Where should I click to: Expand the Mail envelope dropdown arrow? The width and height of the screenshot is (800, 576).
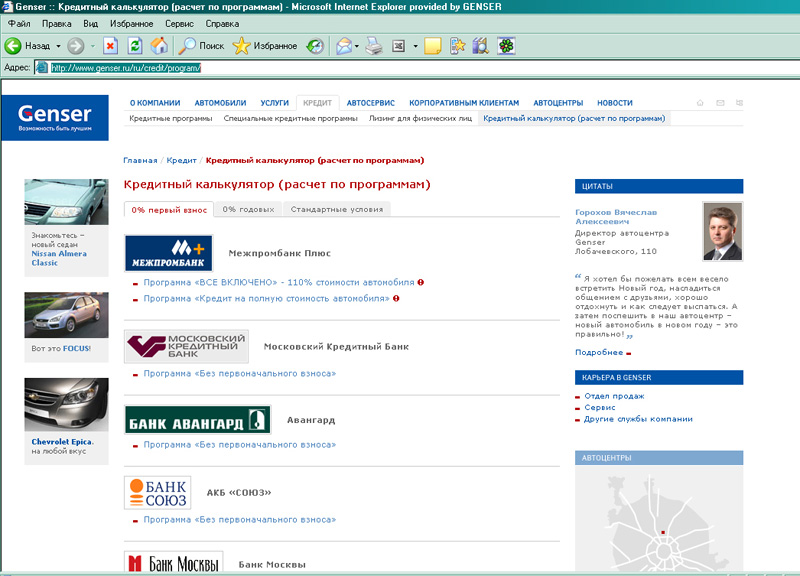click(x=357, y=46)
